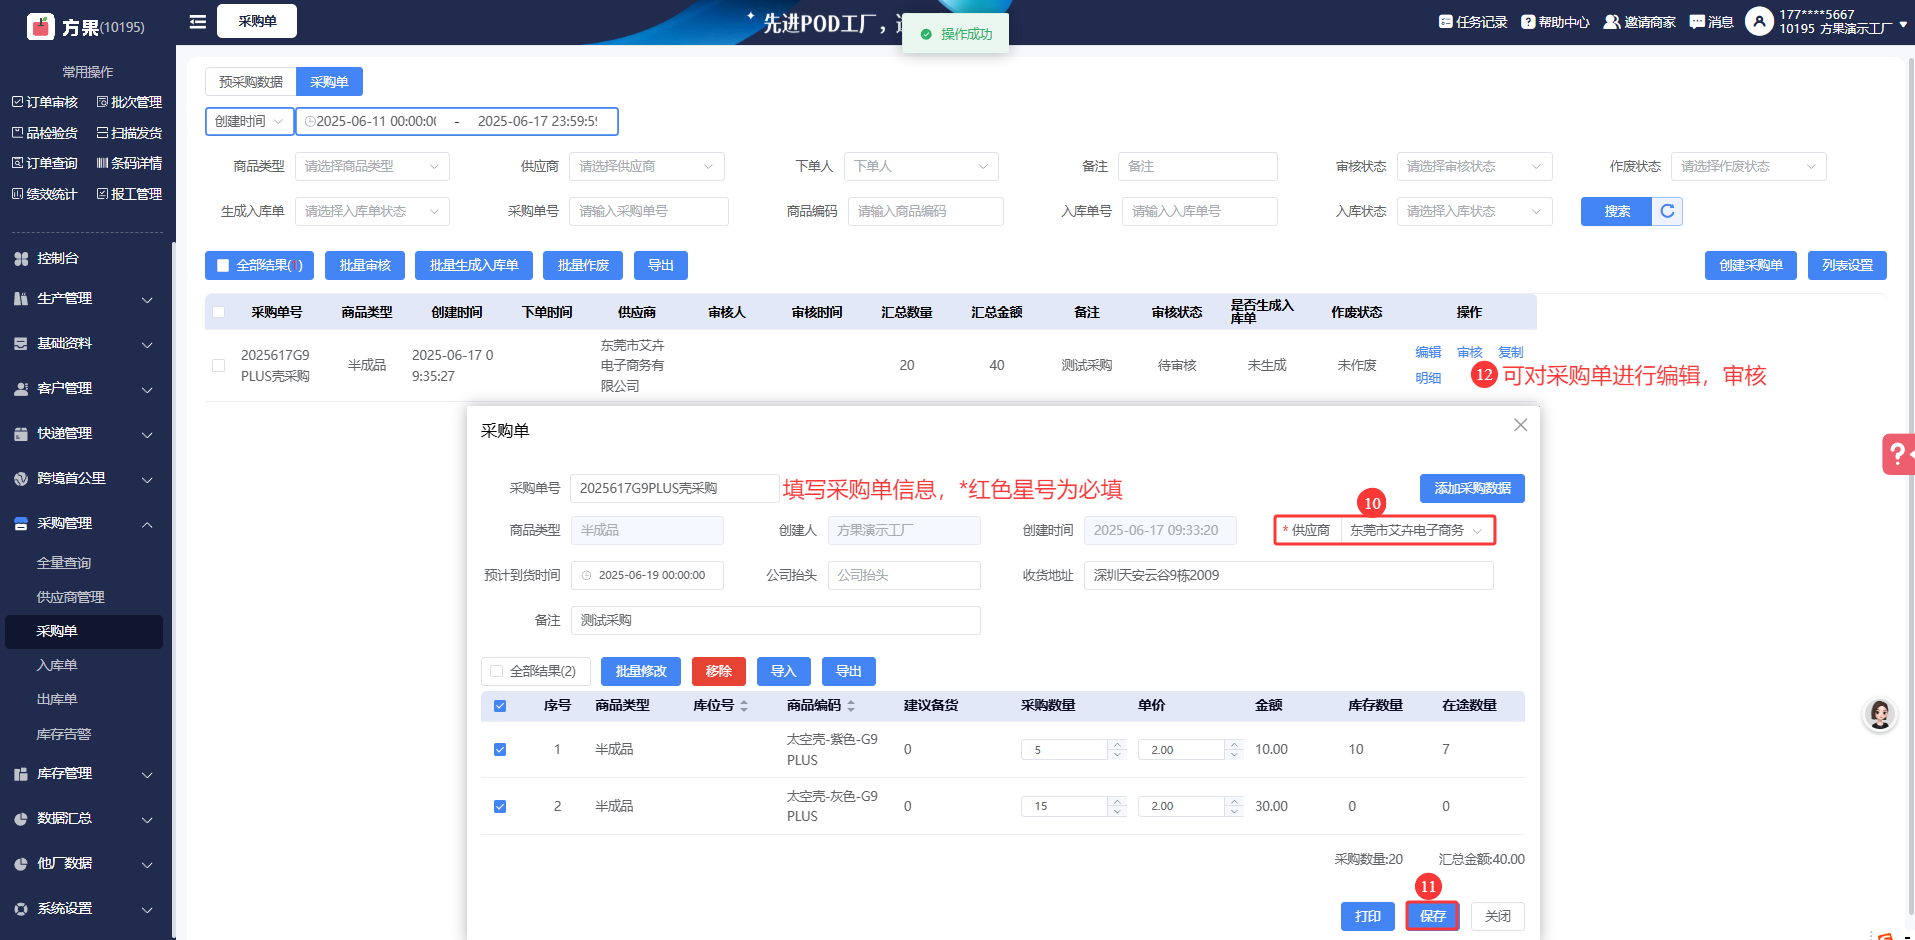
Task: Click the invite merchant icon
Action: tap(1611, 22)
